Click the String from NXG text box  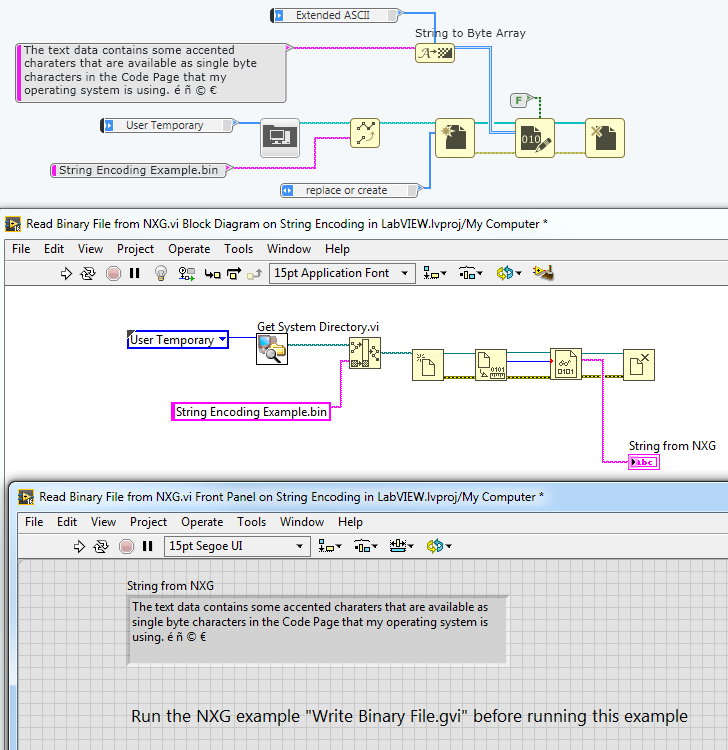pos(317,628)
